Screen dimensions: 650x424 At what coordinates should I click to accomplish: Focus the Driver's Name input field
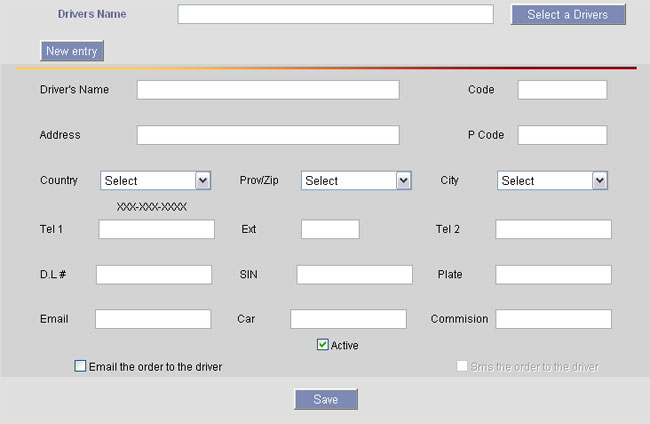(x=268, y=90)
